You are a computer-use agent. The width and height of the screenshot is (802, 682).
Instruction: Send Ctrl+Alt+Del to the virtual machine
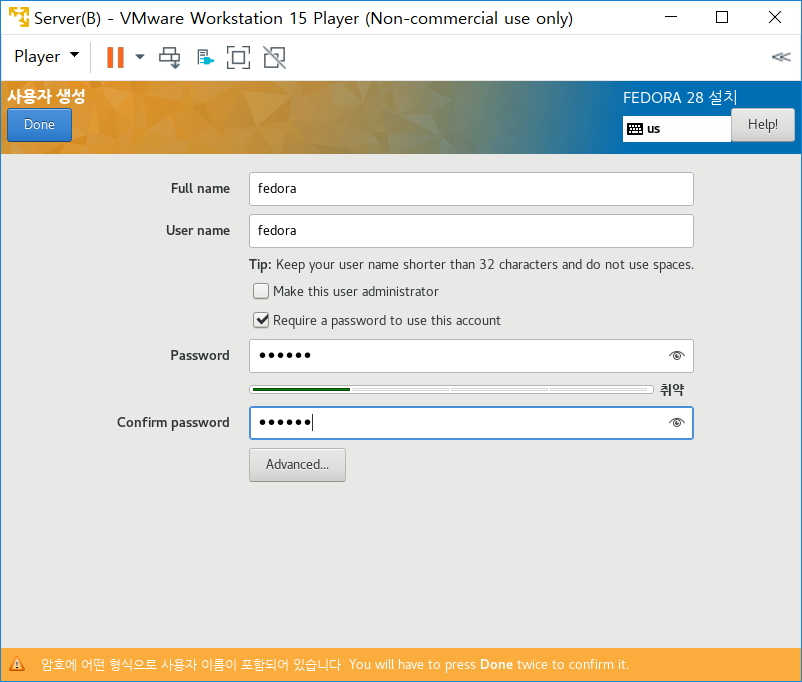point(170,57)
